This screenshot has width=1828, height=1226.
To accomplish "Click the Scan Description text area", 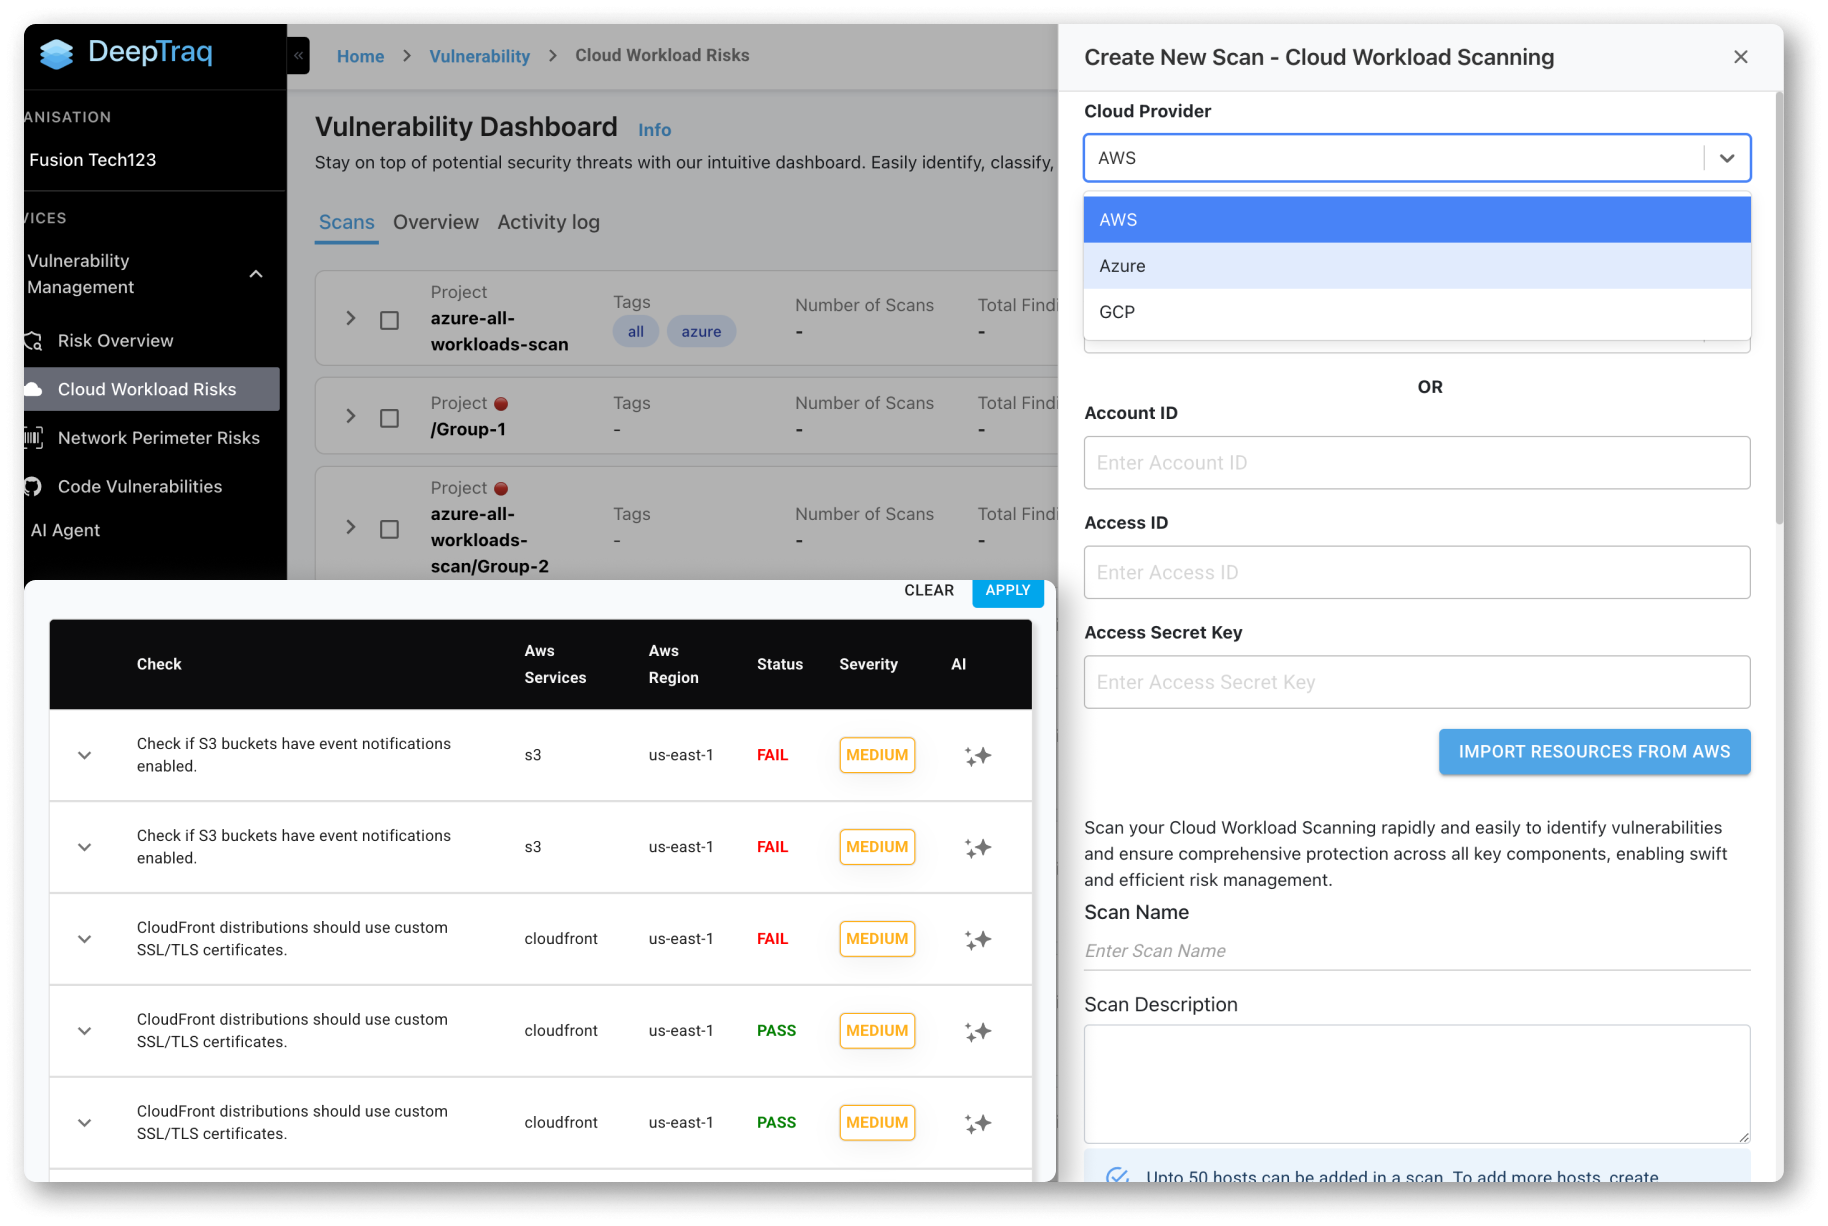I will (x=1417, y=1084).
